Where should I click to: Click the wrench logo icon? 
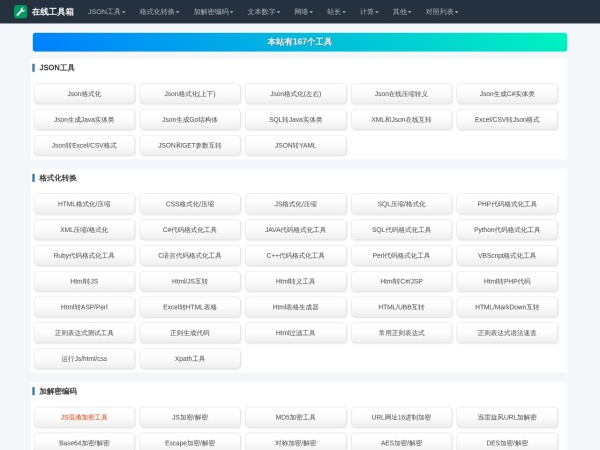click(20, 12)
